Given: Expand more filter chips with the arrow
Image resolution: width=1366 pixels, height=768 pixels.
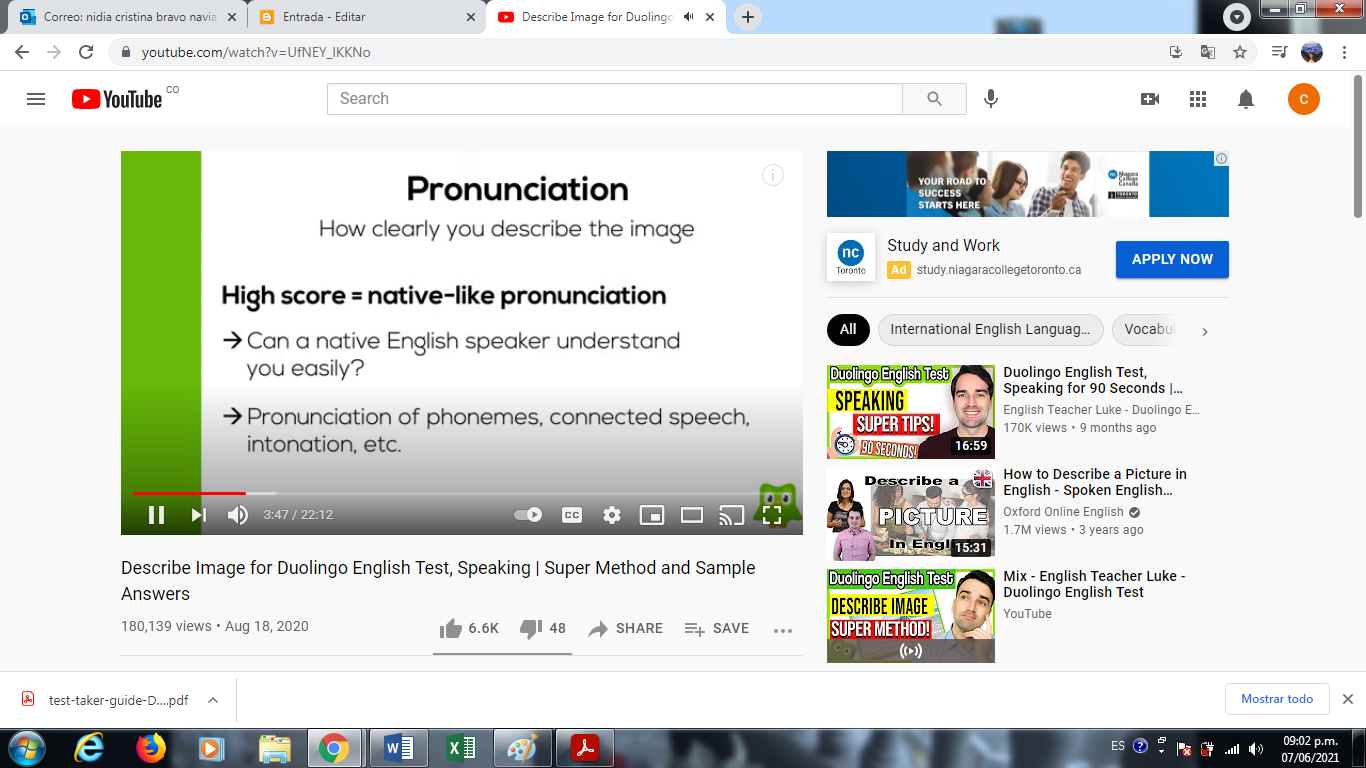Looking at the screenshot, I should [1205, 331].
